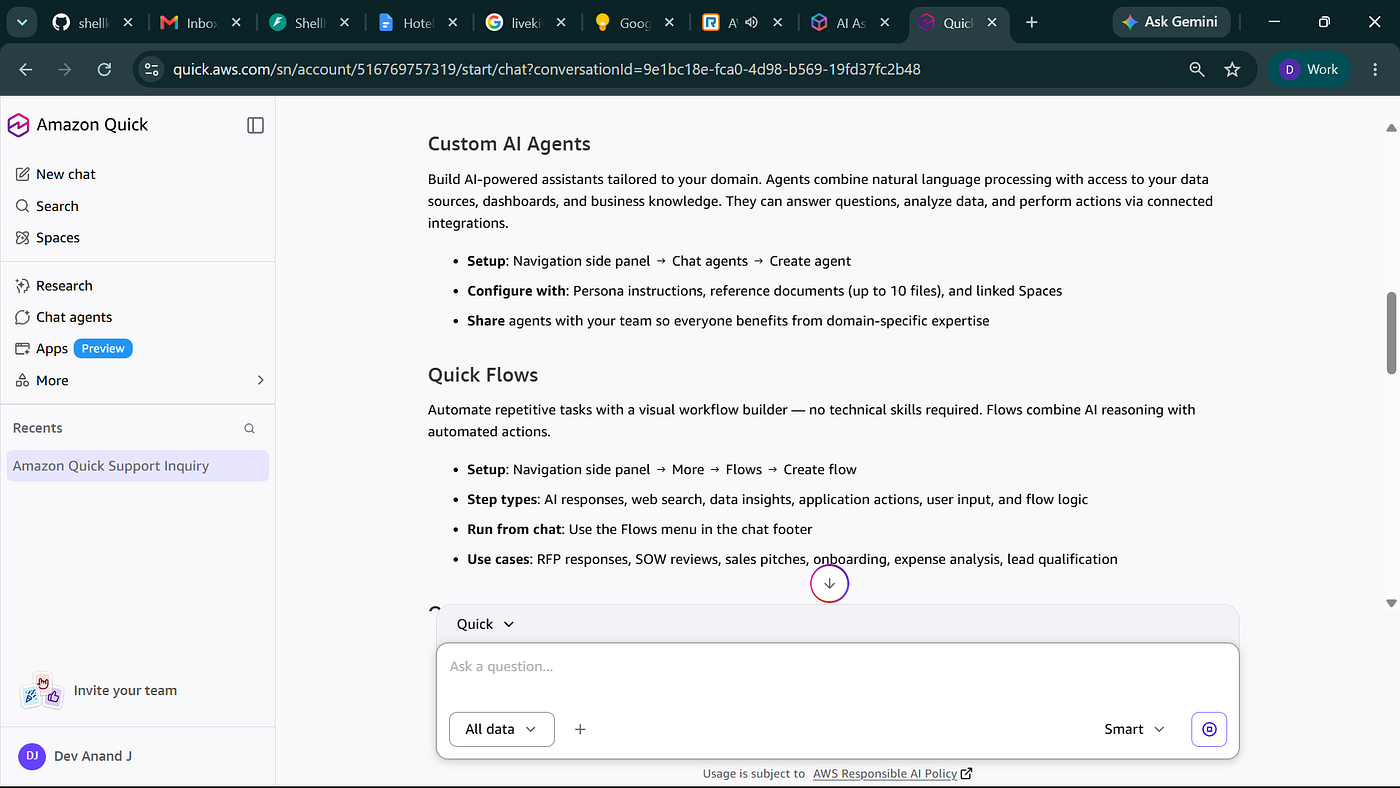Open AWS Responsible AI Policy link
This screenshot has height=788, width=1400.
(x=893, y=773)
